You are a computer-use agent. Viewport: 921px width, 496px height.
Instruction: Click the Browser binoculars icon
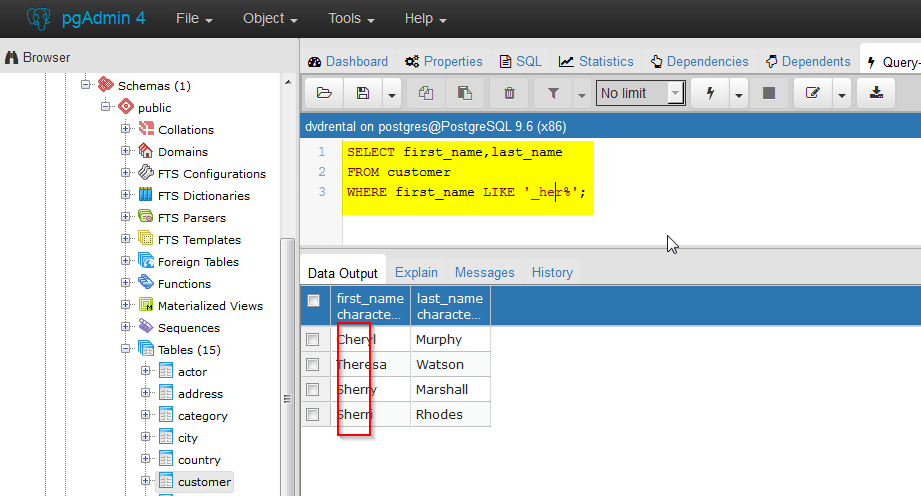coord(12,58)
